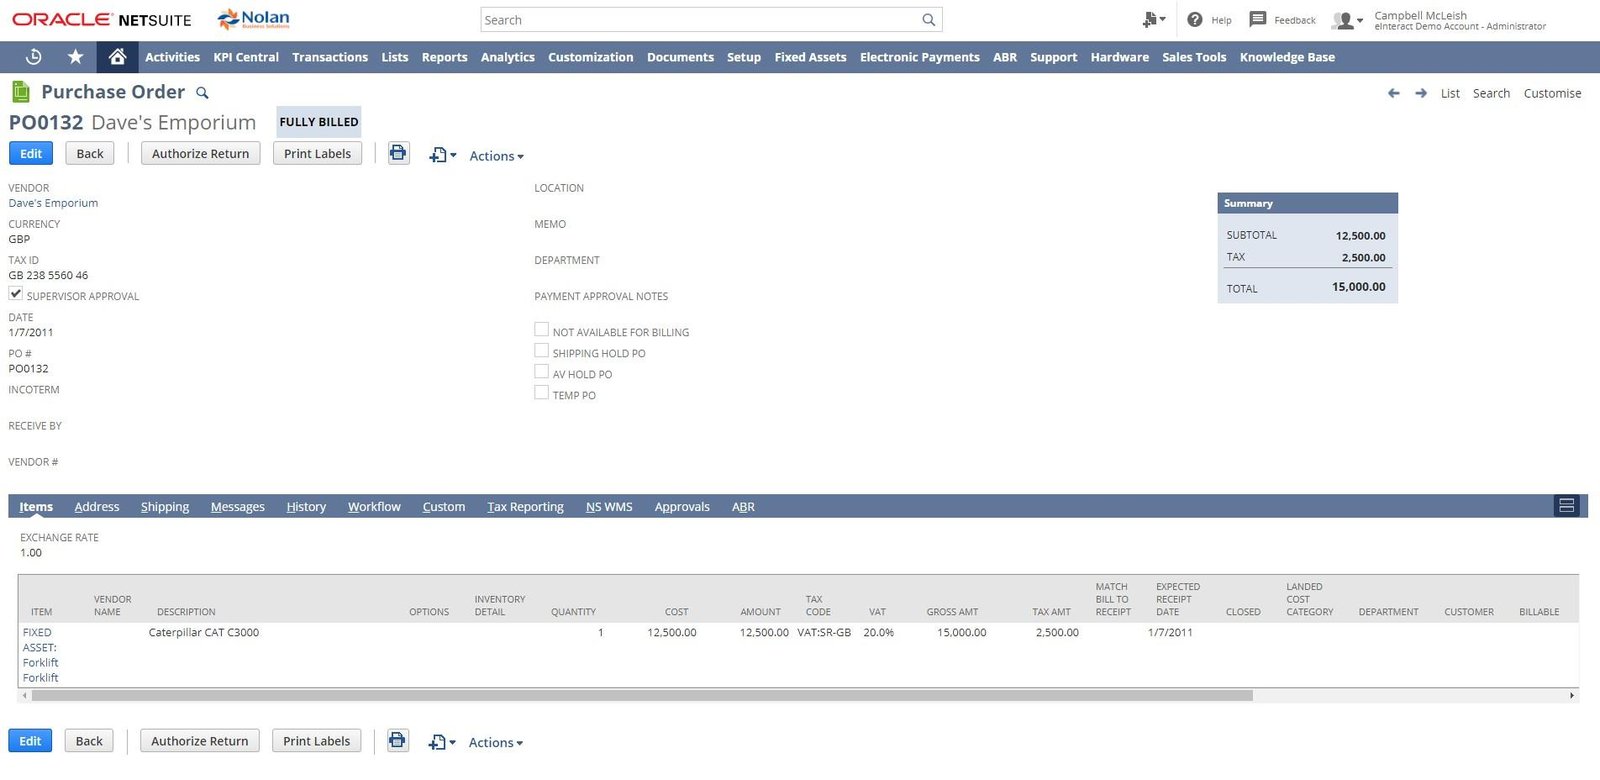
Task: Click the right arrow of items scrollbar
Action: point(1572,695)
